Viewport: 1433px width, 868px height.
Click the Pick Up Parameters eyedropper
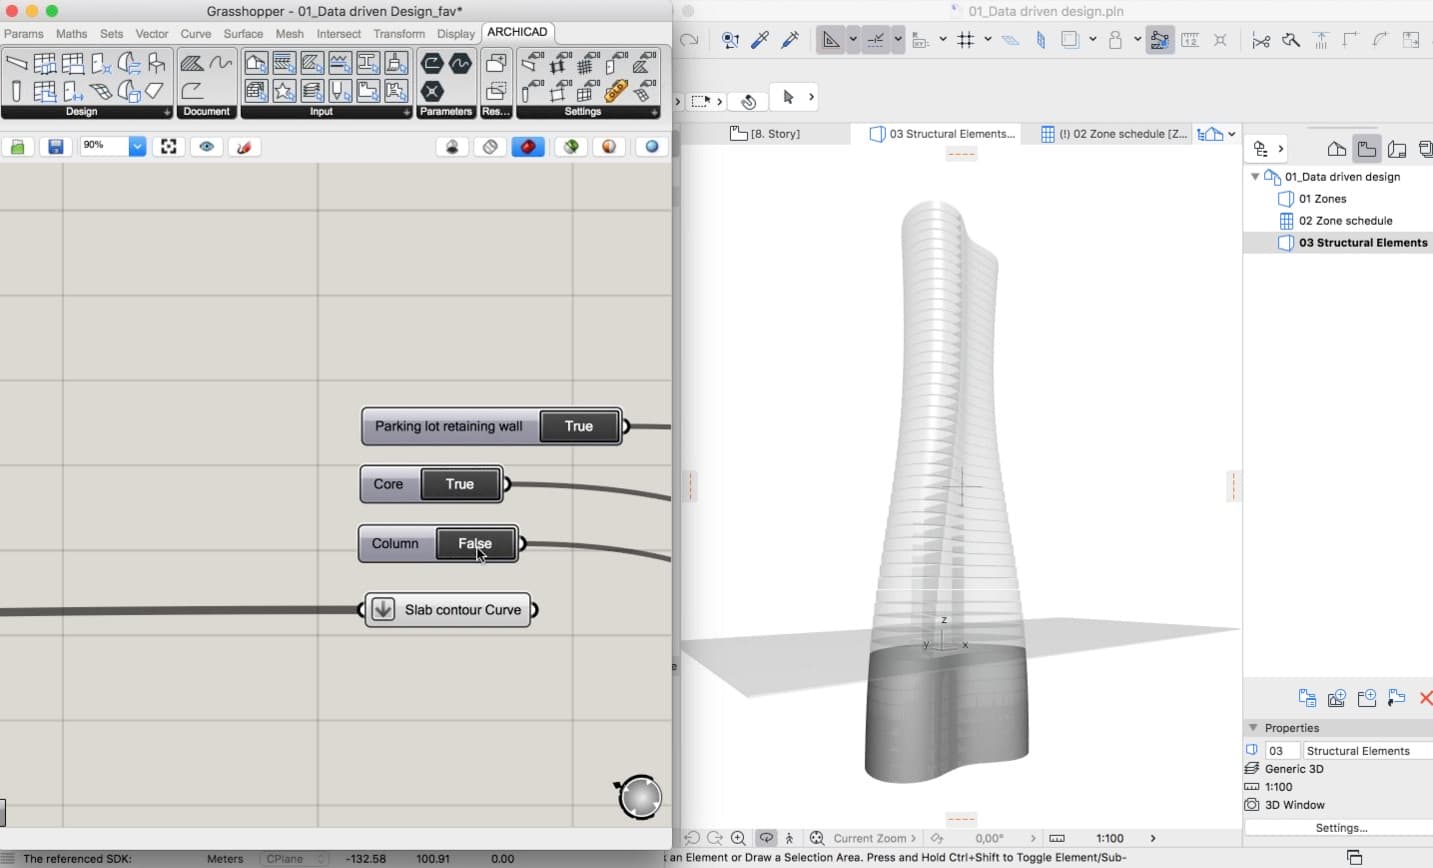760,40
